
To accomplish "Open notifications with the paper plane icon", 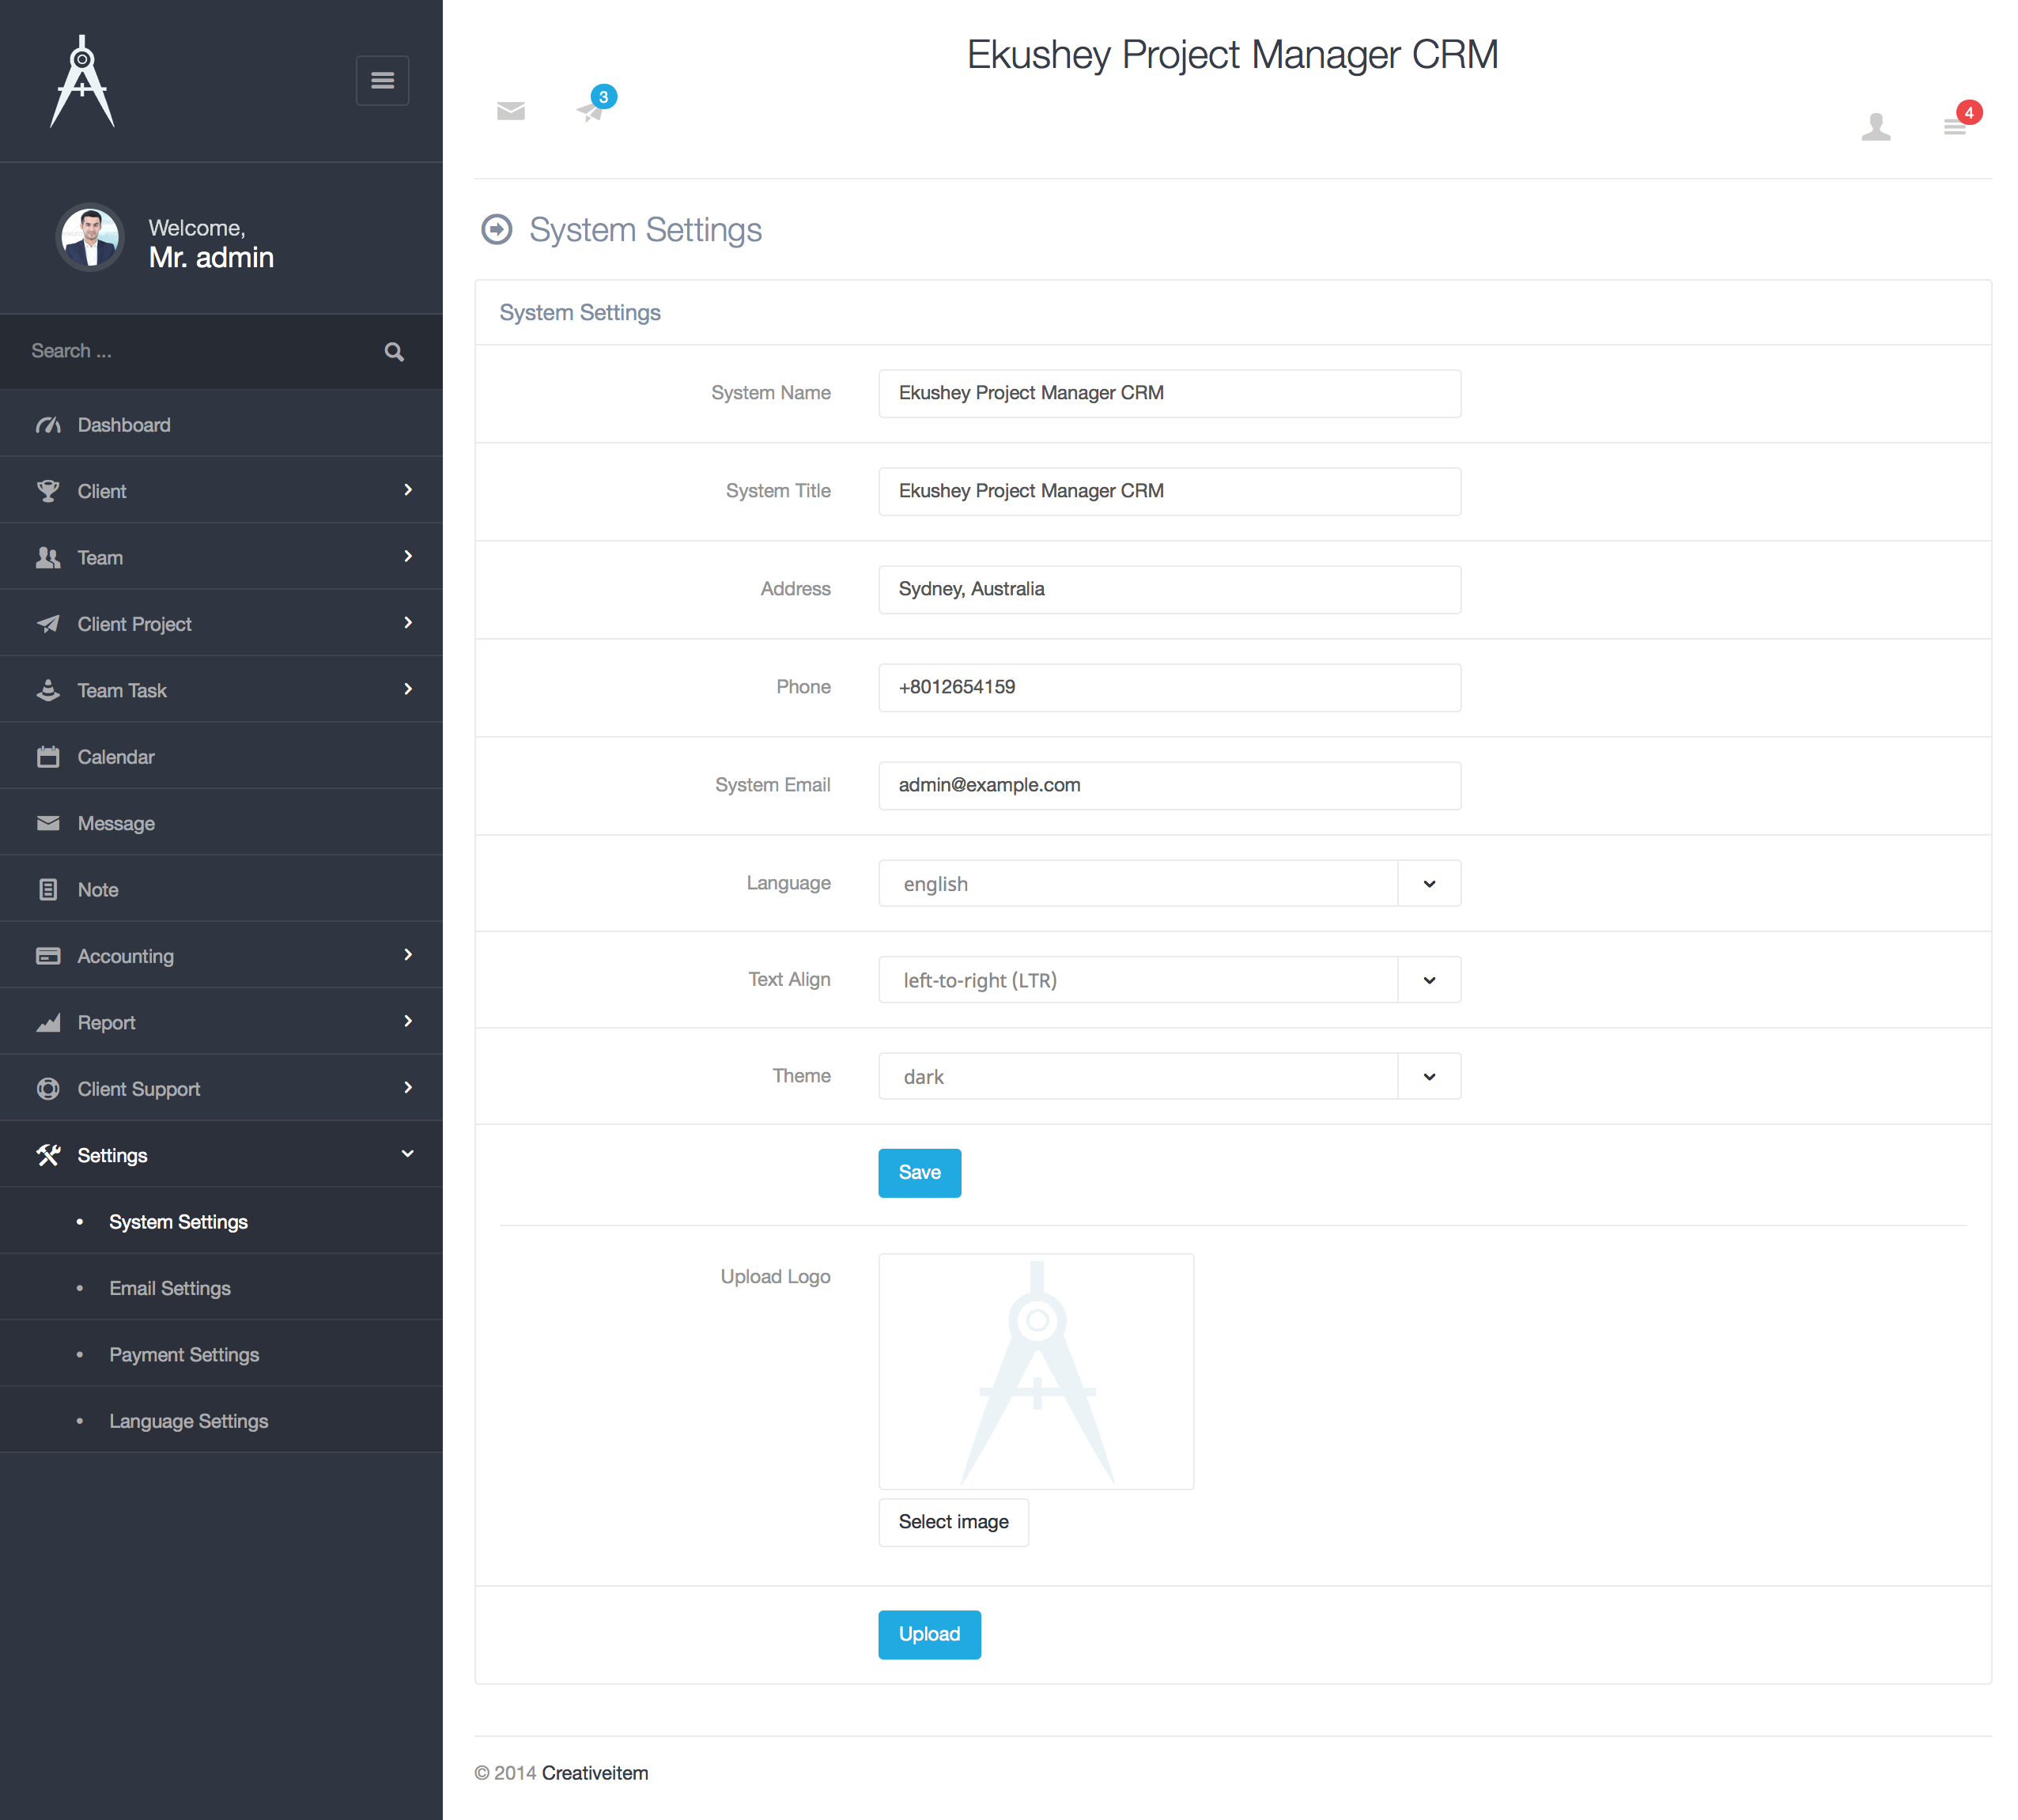I will [x=590, y=112].
